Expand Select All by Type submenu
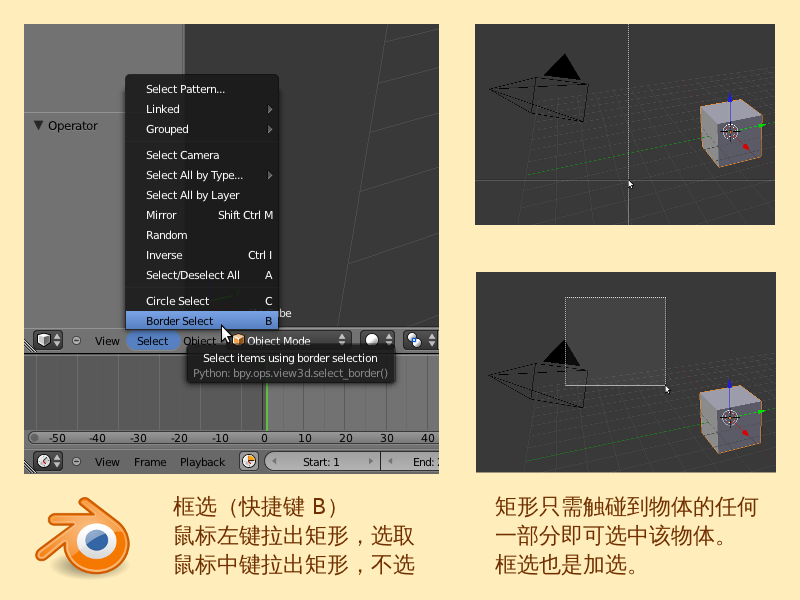Viewport: 800px width, 600px height. pyautogui.click(x=202, y=175)
